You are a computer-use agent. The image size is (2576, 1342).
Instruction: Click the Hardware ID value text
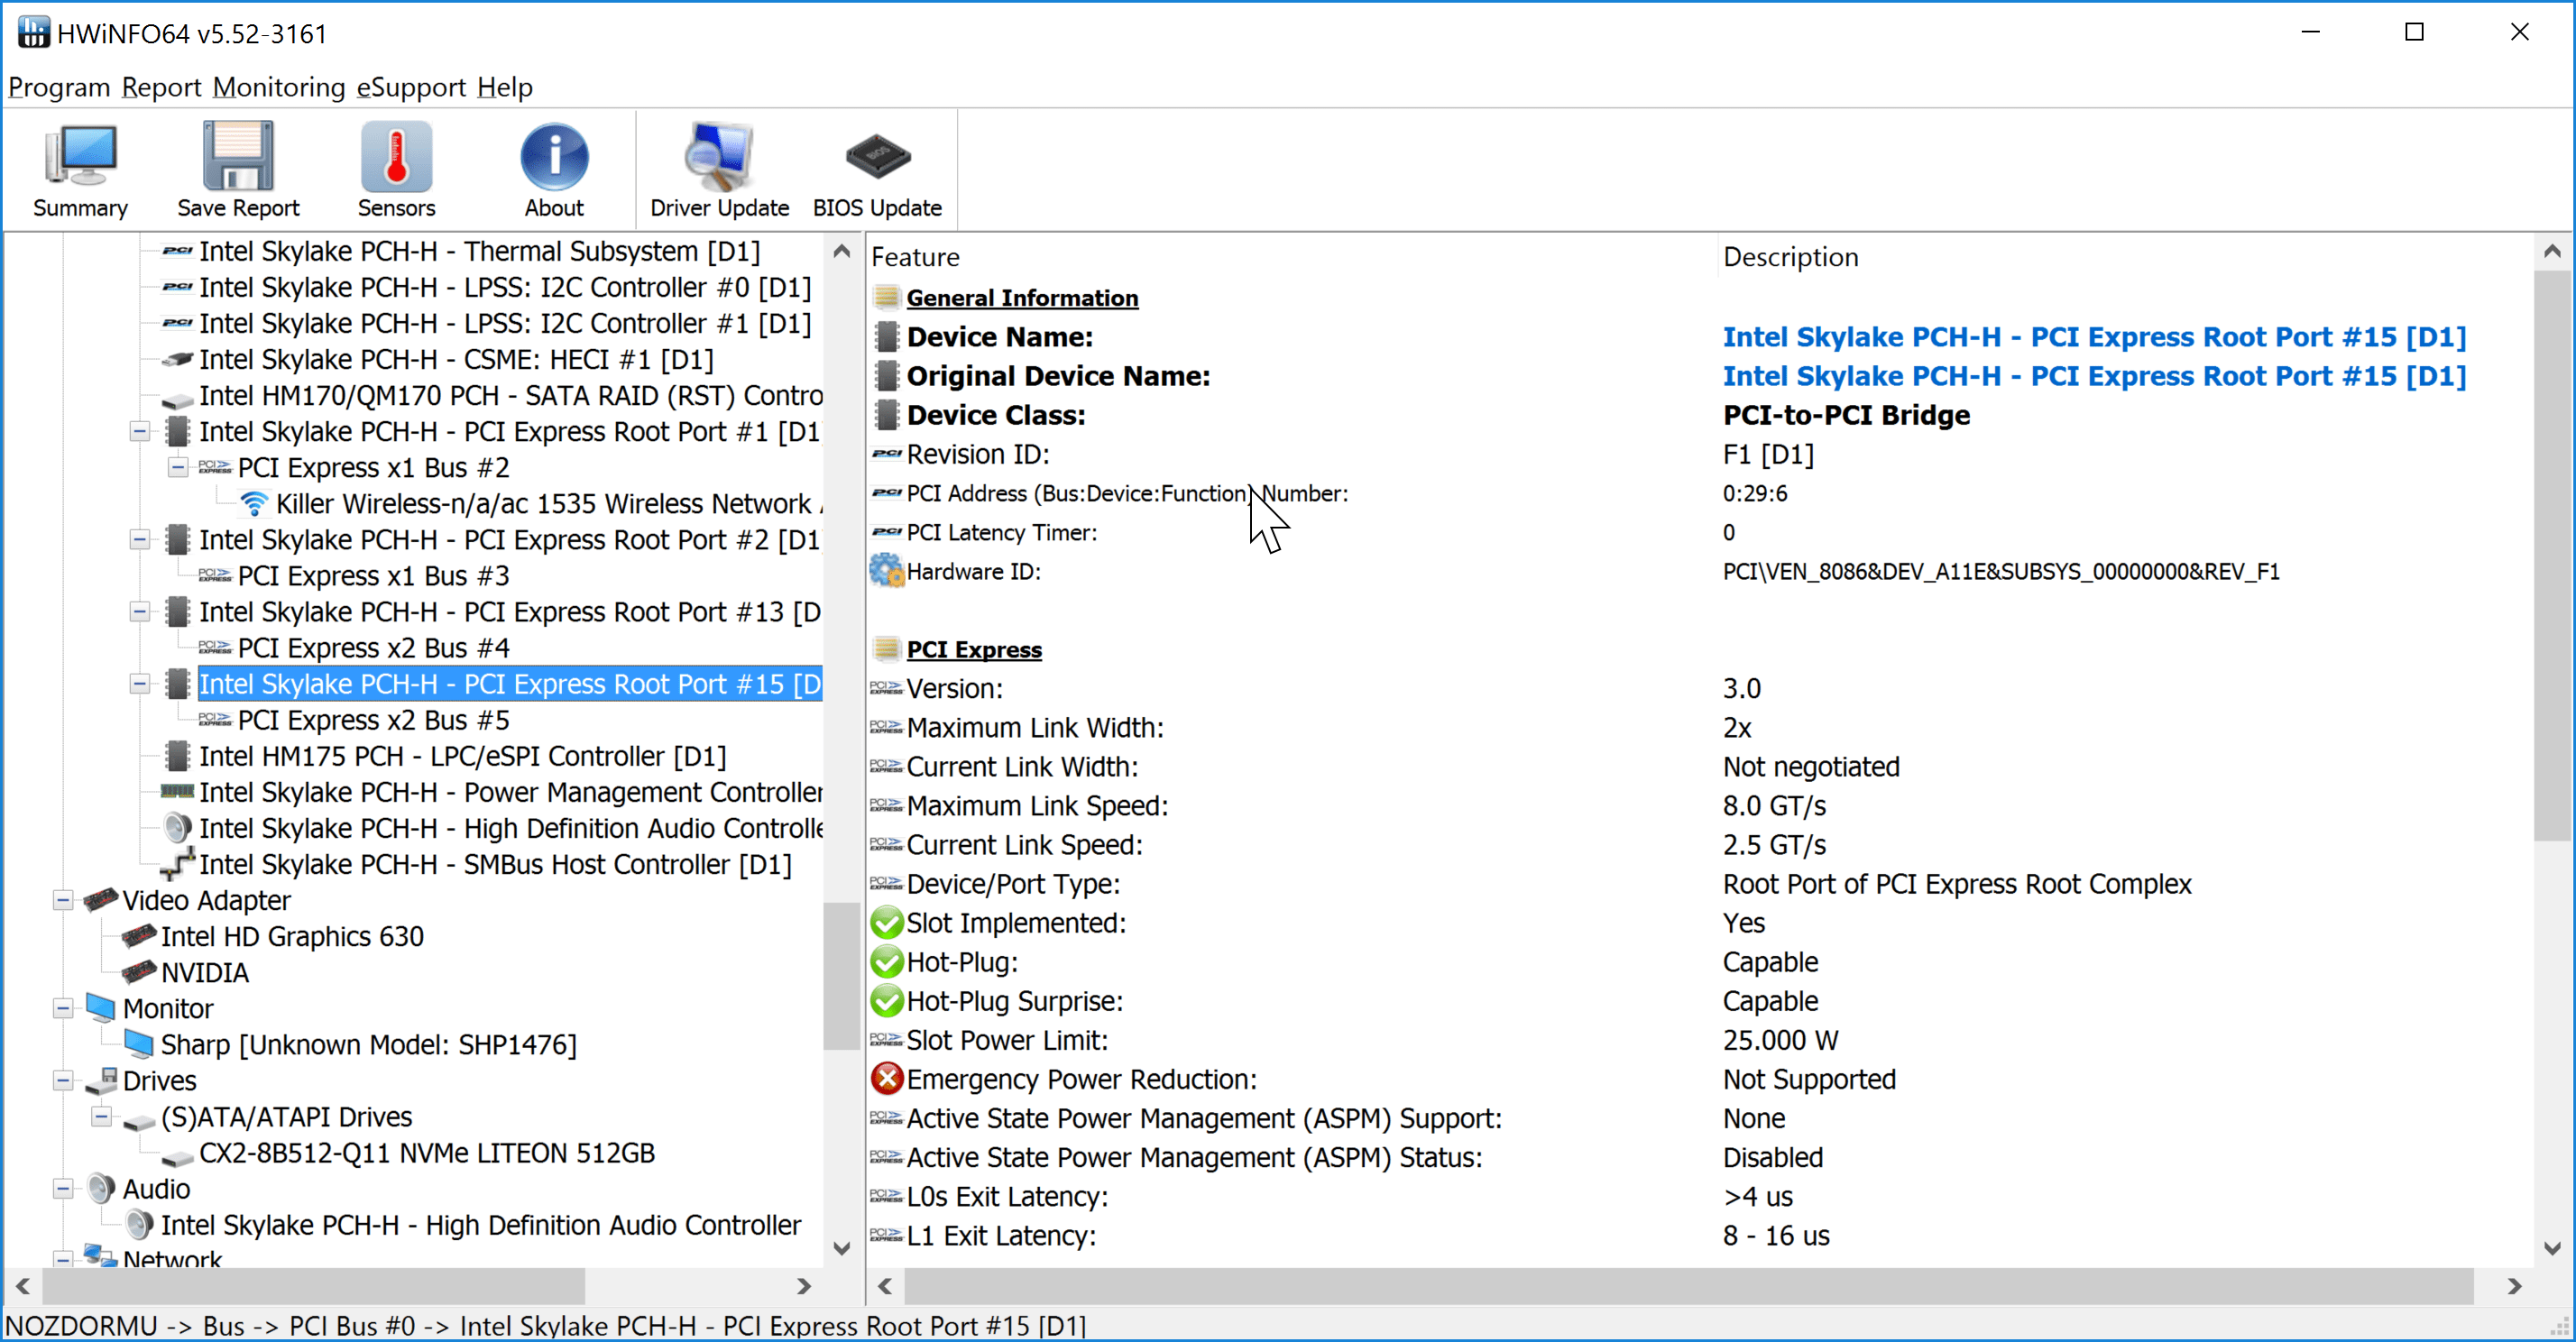pos(2001,572)
